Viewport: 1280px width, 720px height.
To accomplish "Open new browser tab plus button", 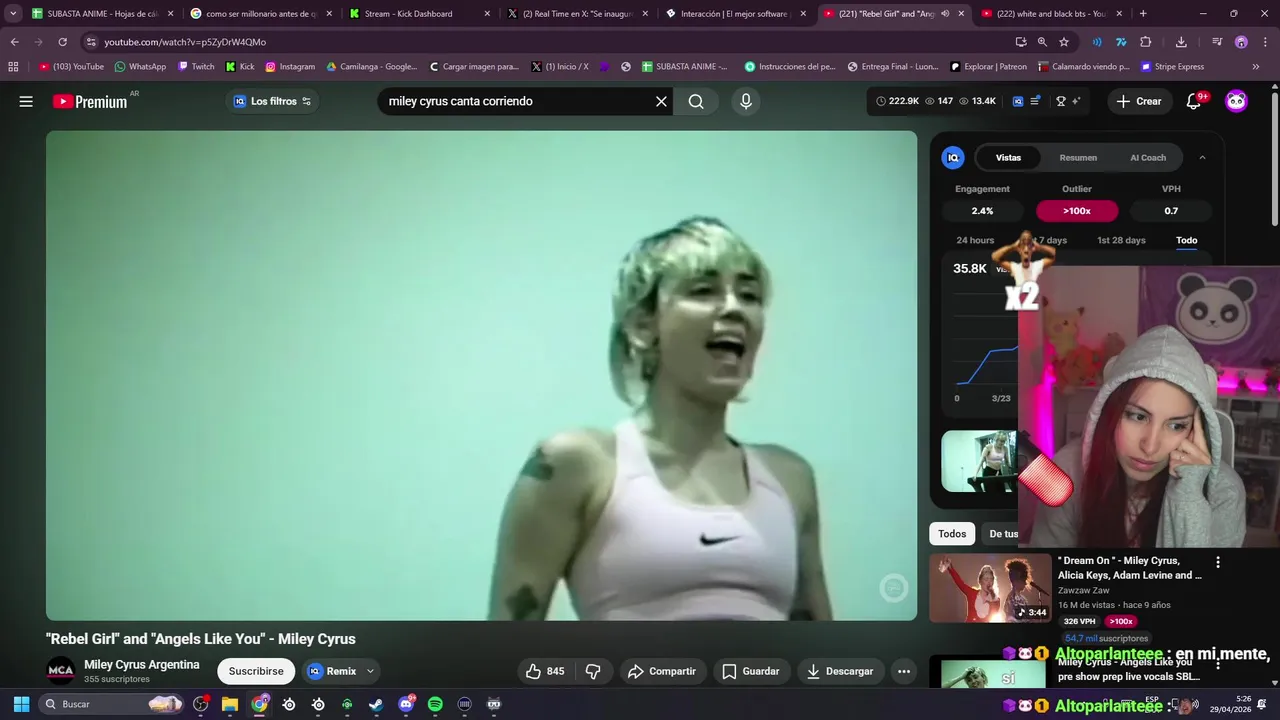I will tap(1143, 14).
